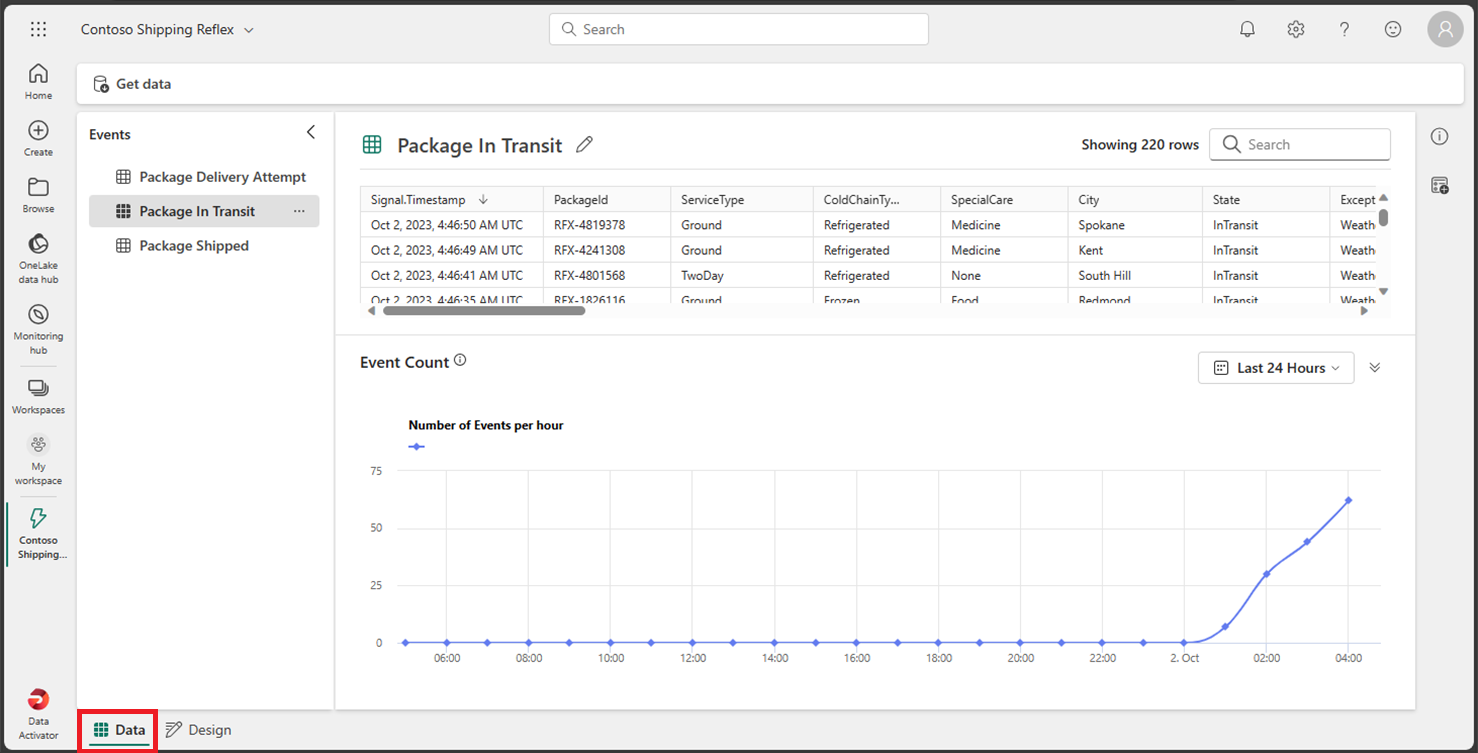Viewport: 1478px width, 753px height.
Task: Open Browse folder in left navigation
Action: click(38, 195)
